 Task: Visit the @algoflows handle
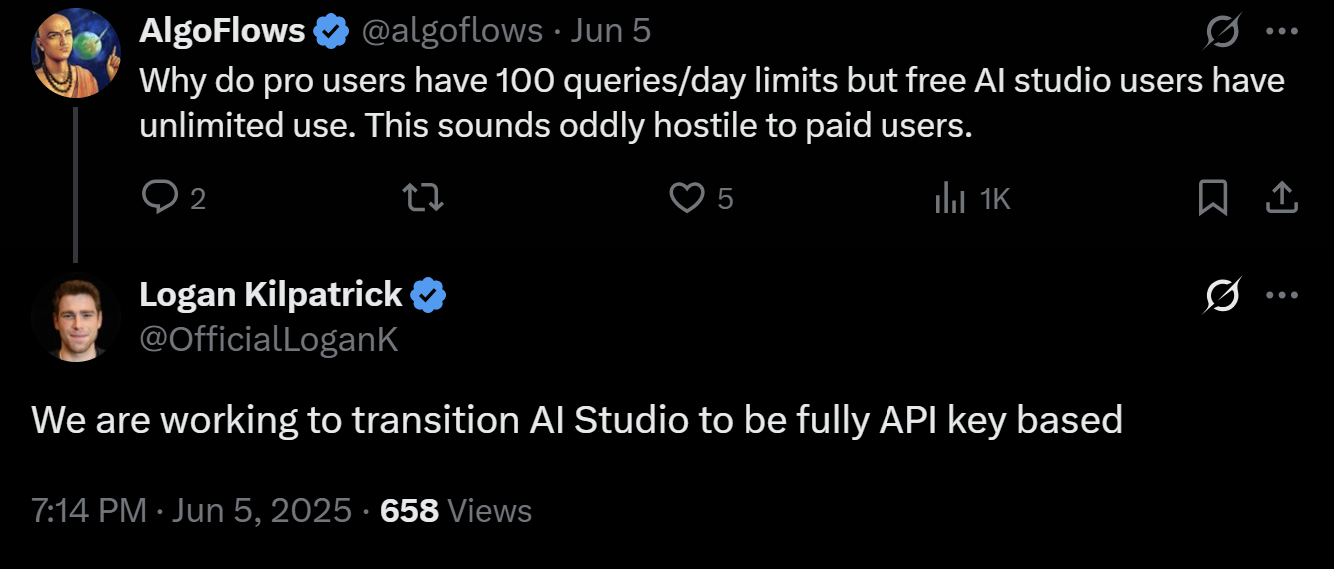point(451,32)
